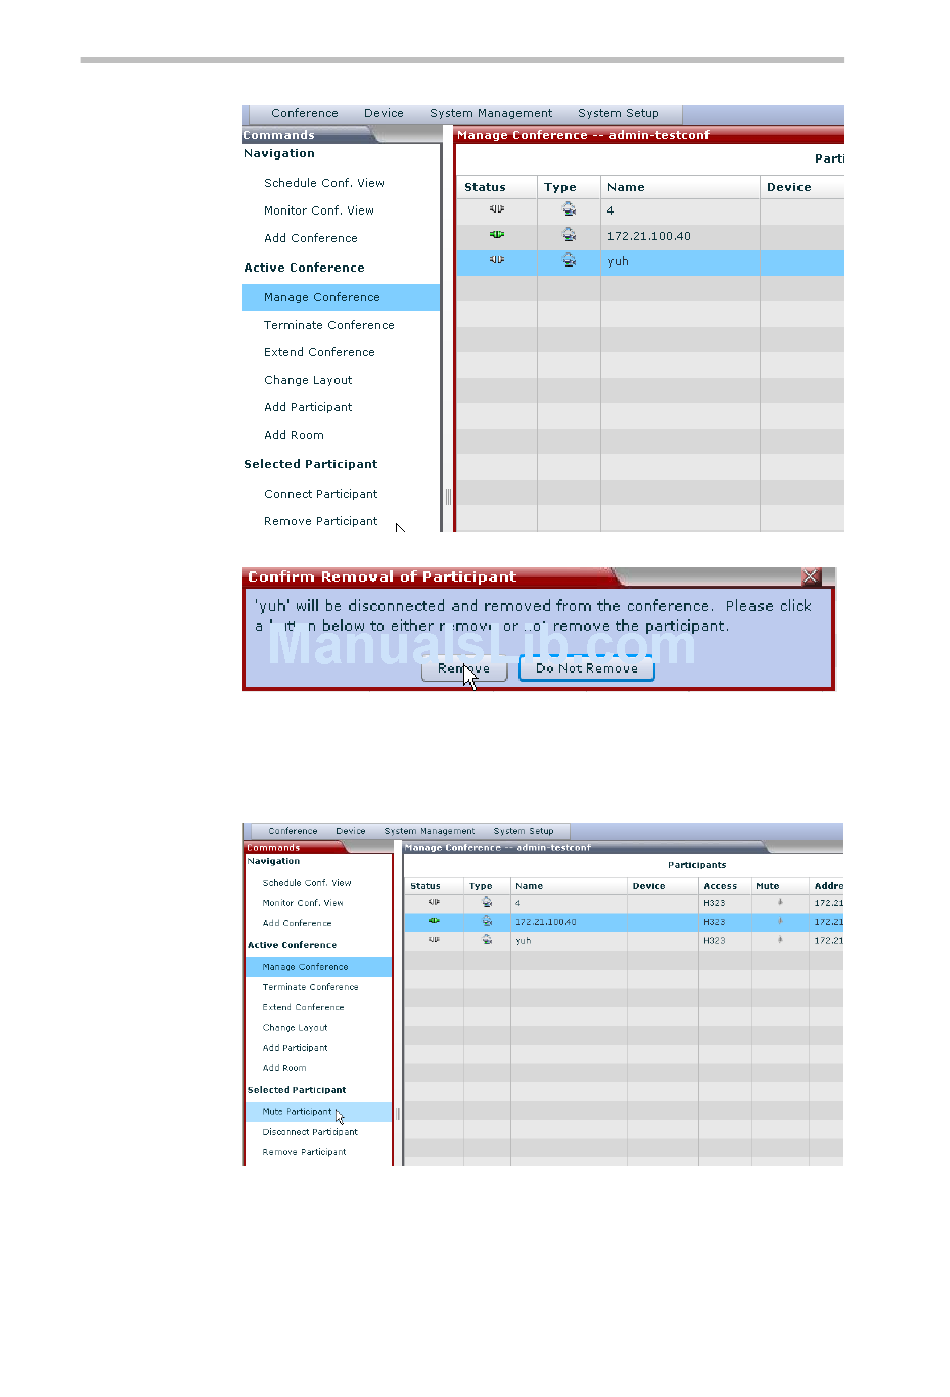The image size is (950, 1397).
Task: Select Connect Participant in the commands panel
Action: coord(320,494)
